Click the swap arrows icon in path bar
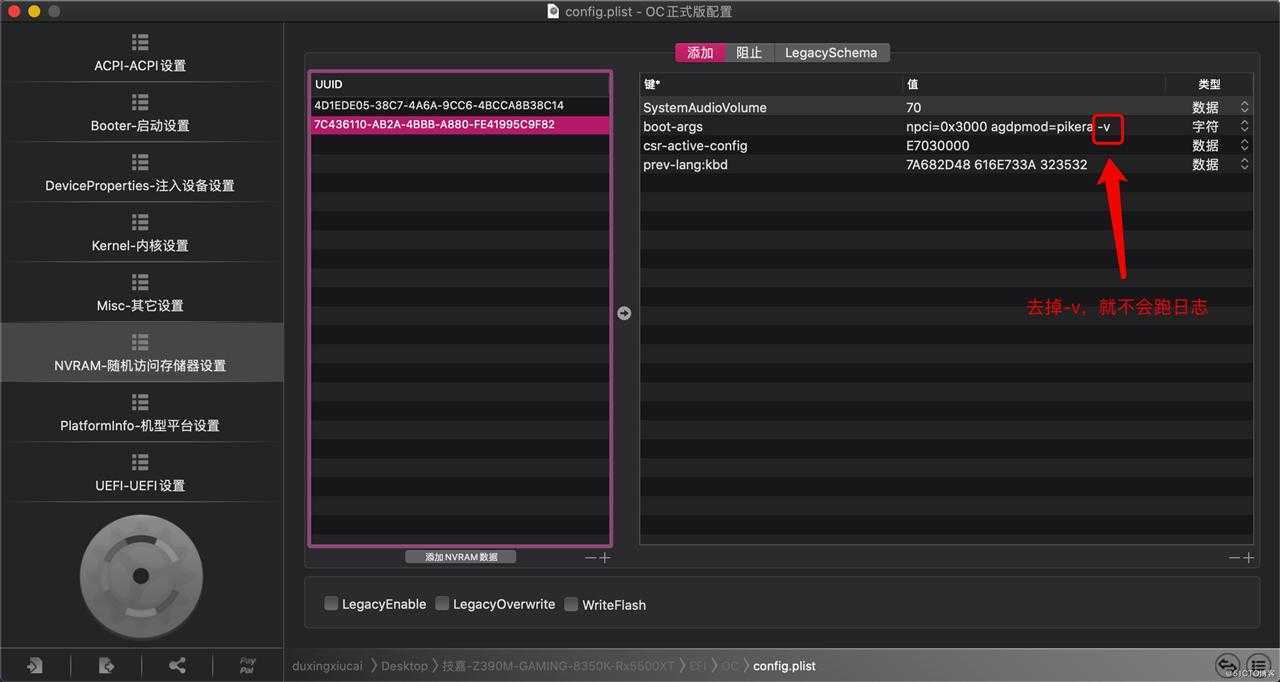 pos(1228,665)
